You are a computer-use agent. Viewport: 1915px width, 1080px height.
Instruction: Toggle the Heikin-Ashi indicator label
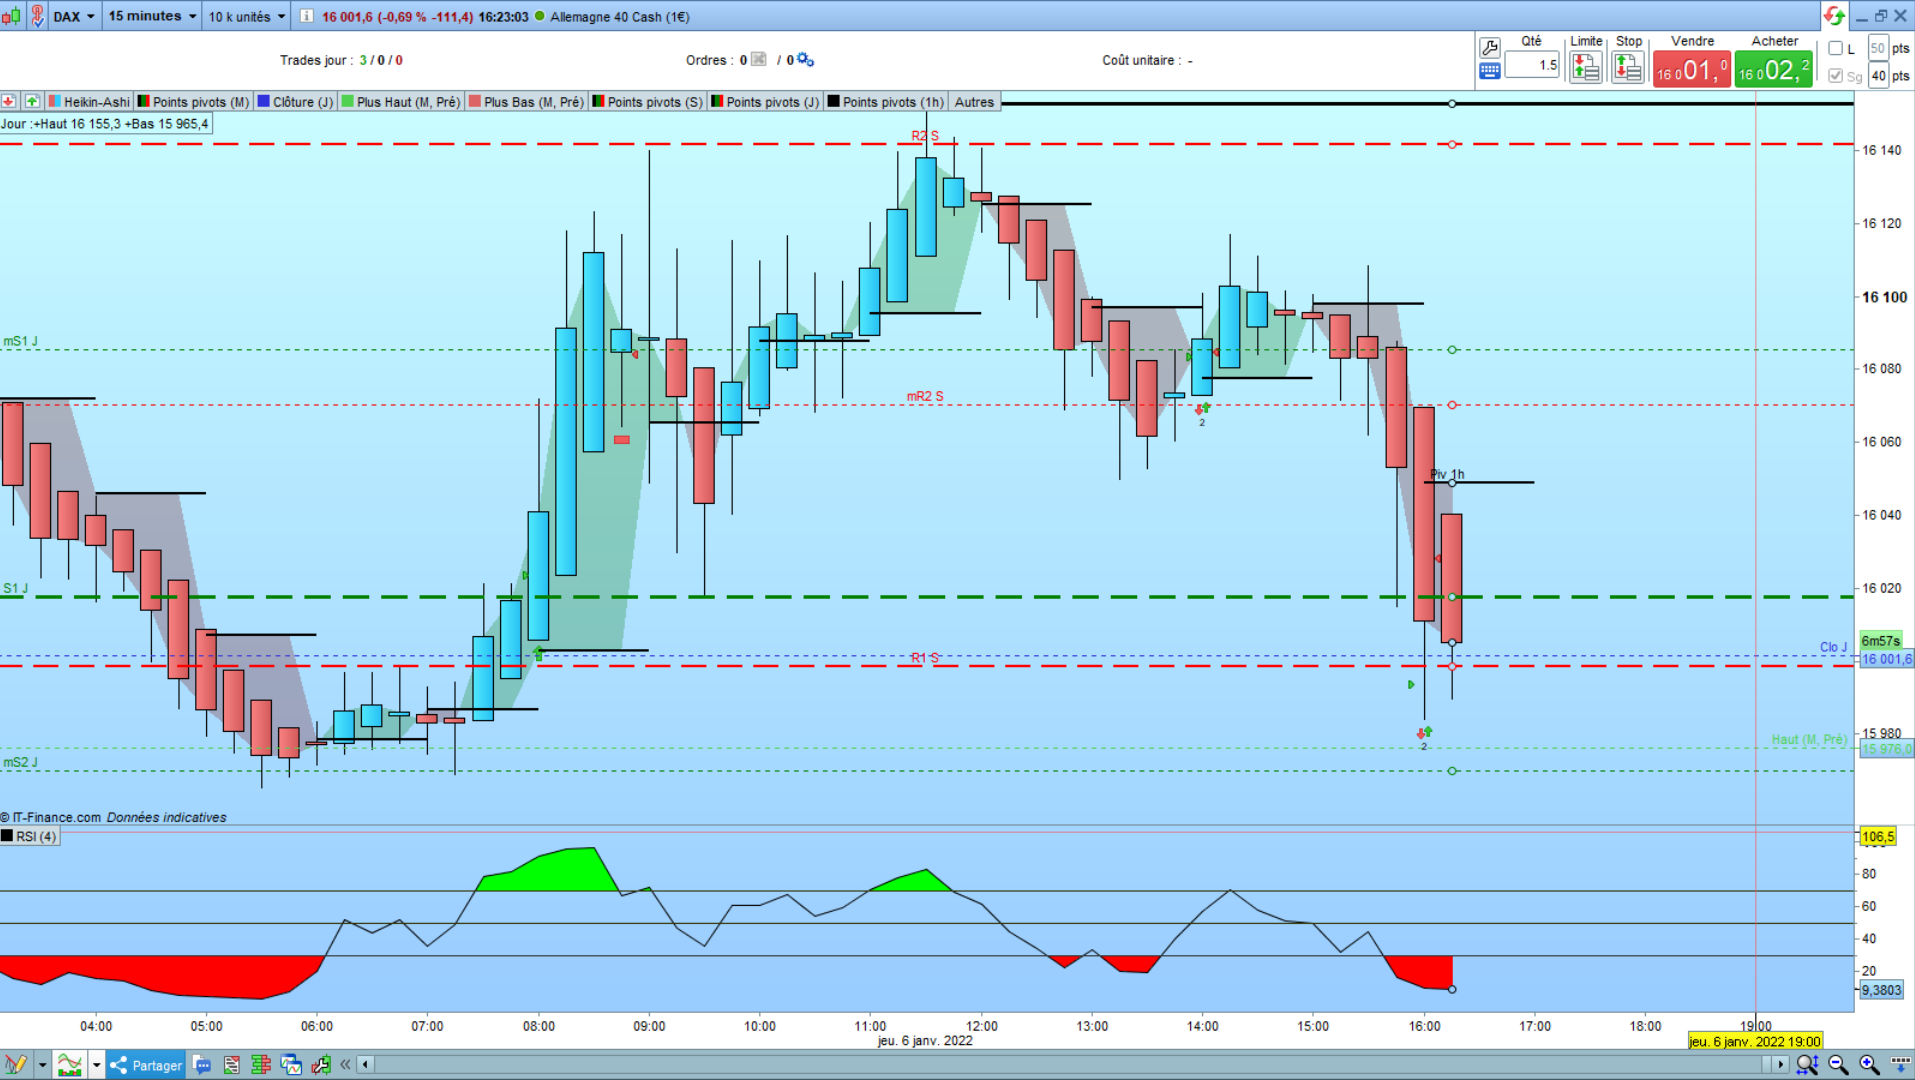pos(89,102)
